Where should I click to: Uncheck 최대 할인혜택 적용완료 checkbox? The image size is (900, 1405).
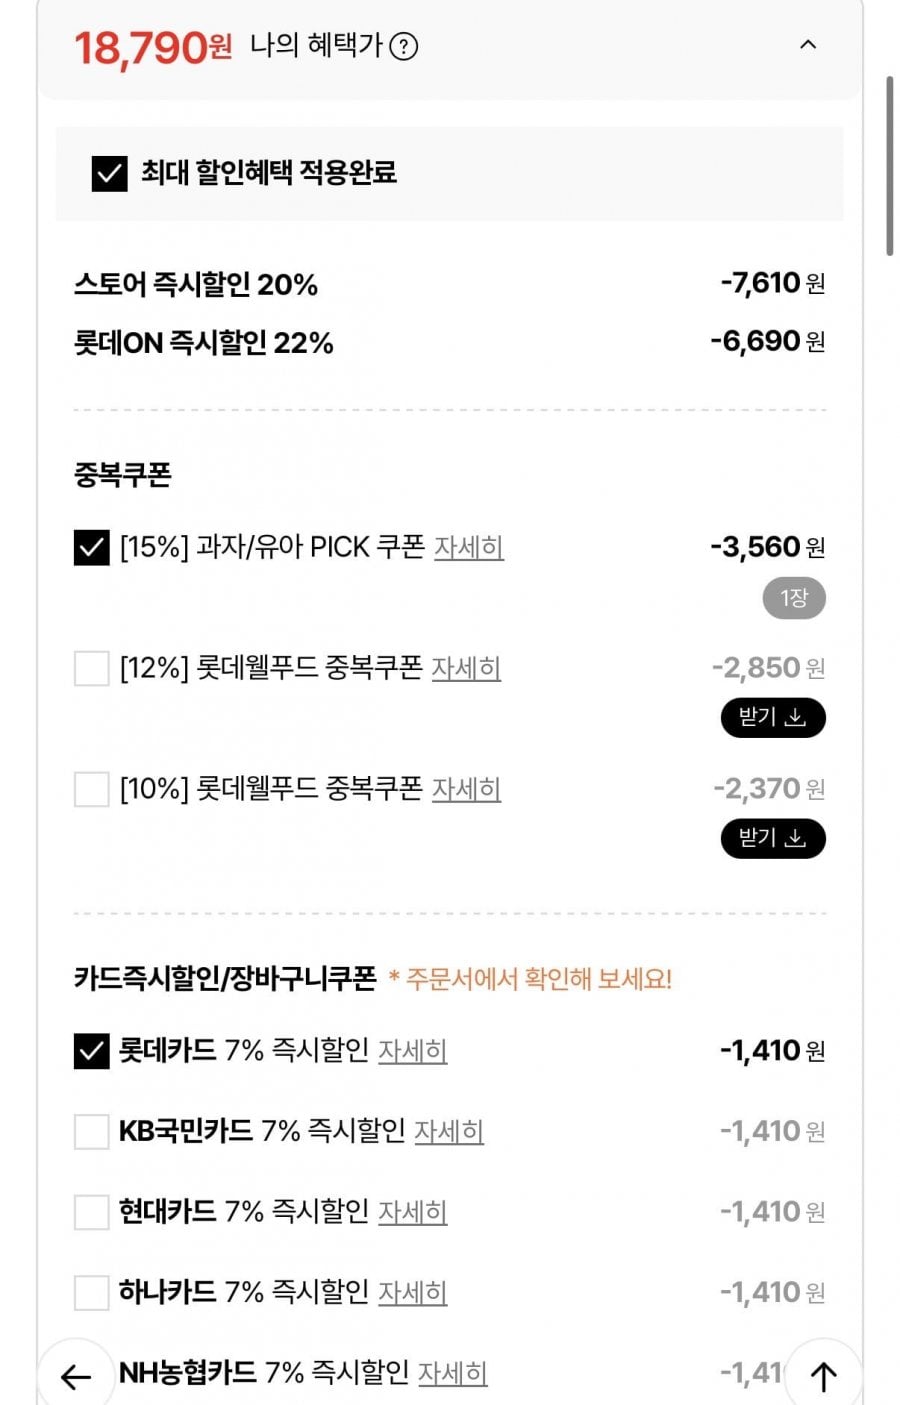coord(109,173)
